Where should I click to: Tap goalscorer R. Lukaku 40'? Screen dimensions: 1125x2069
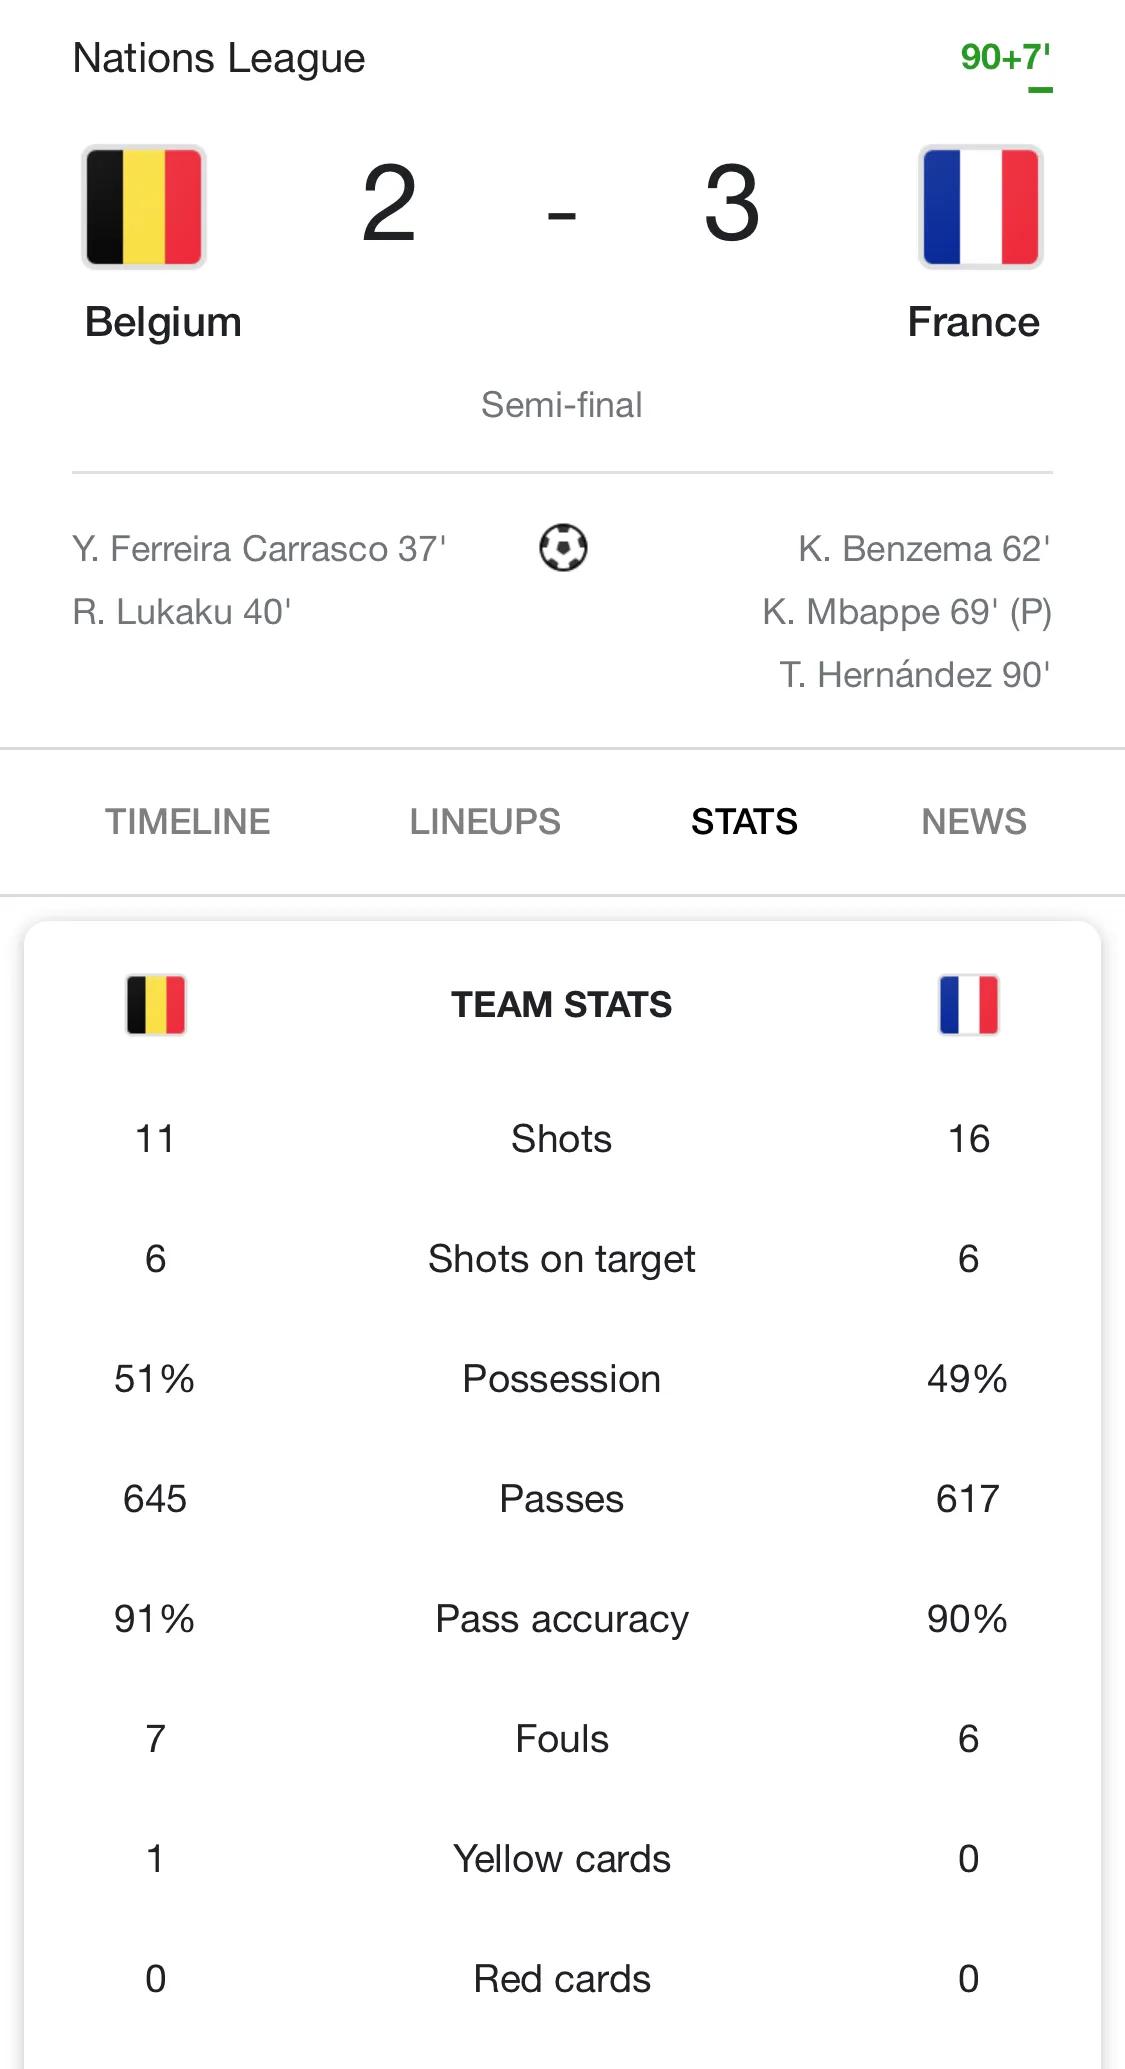coord(182,612)
